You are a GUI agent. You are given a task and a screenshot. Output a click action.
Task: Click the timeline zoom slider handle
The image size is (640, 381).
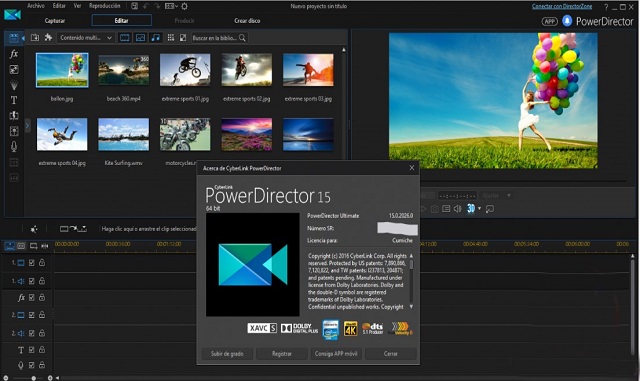[x=33, y=378]
